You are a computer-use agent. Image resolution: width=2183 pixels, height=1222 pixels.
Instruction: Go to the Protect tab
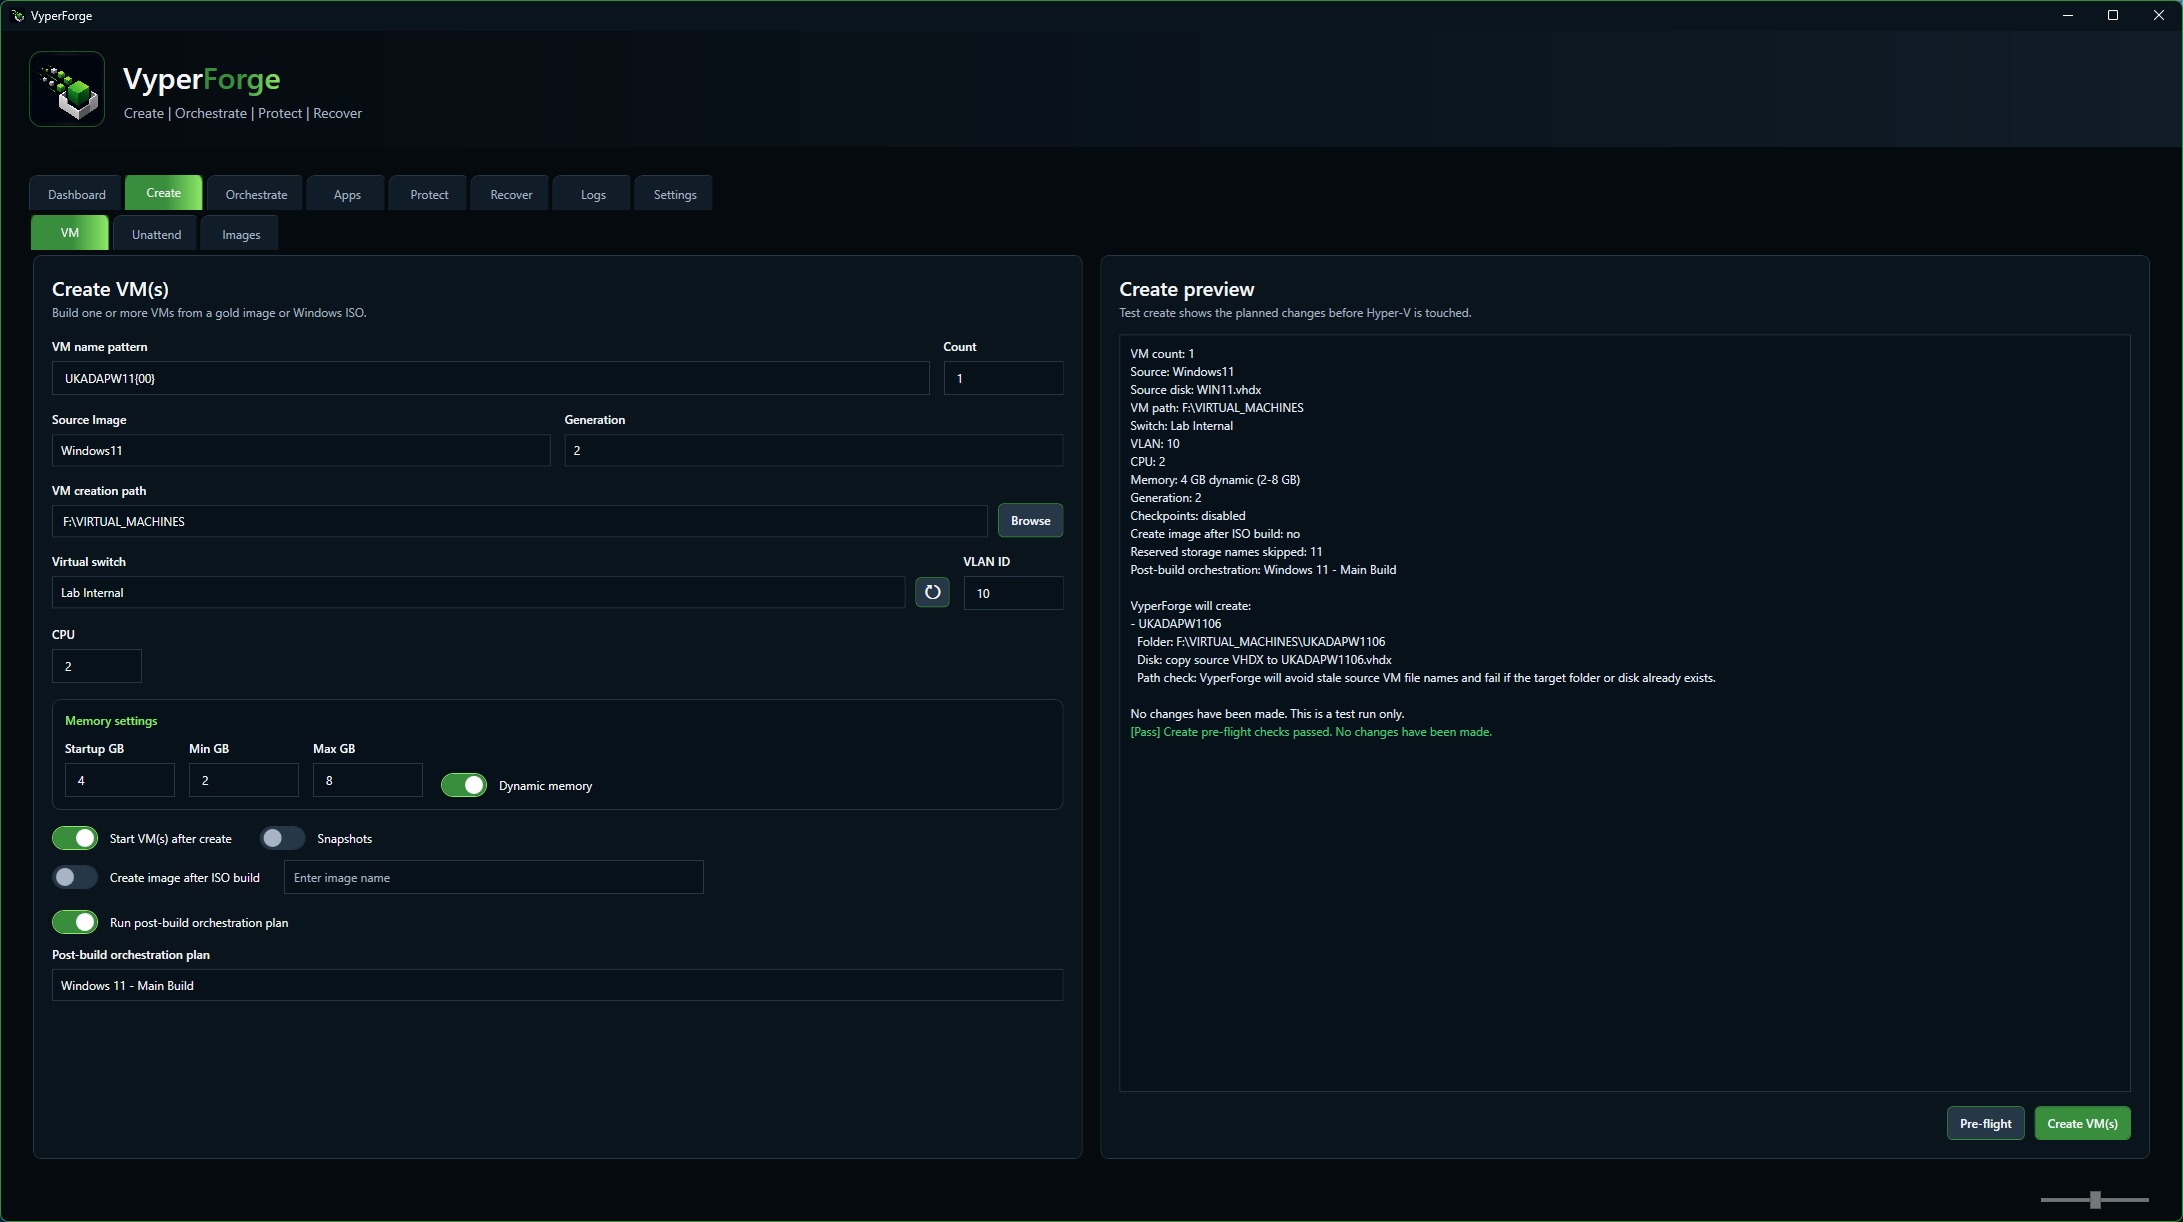click(429, 194)
